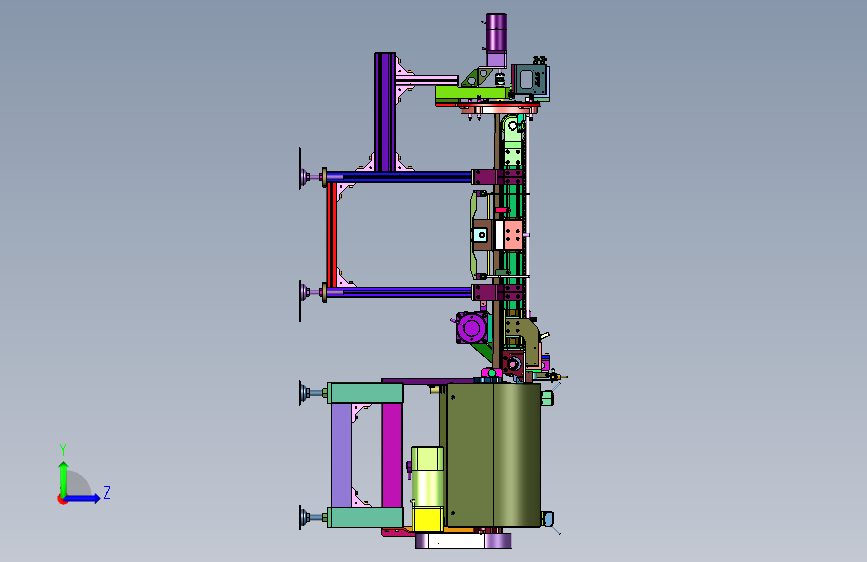Select the purple cylindrical motor at the top
867x562 pixels.
click(x=496, y=33)
